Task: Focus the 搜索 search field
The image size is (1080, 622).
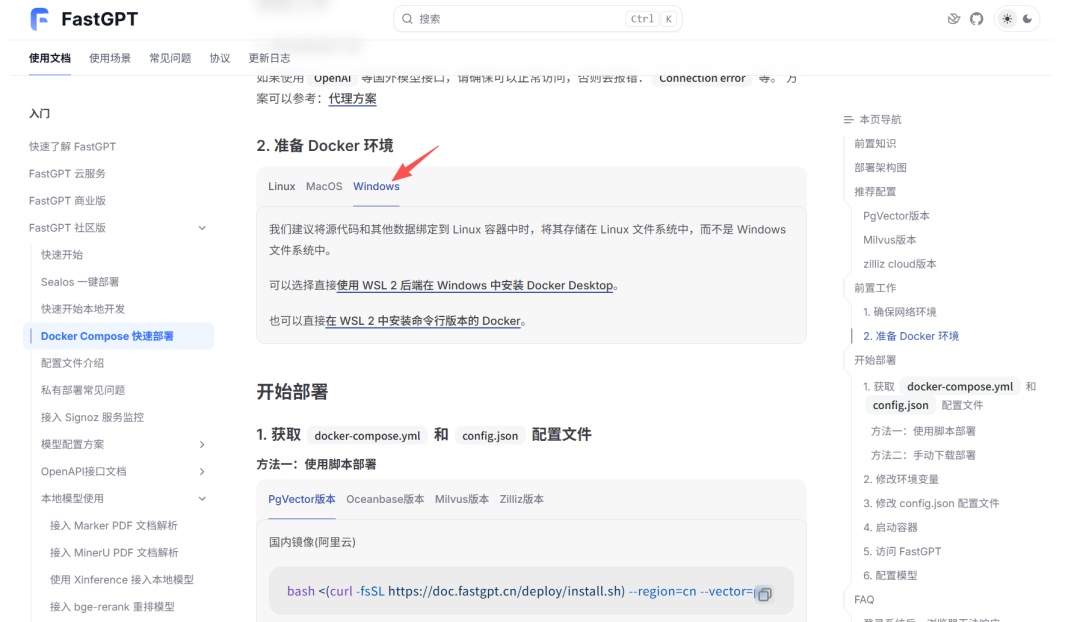Action: click(537, 19)
